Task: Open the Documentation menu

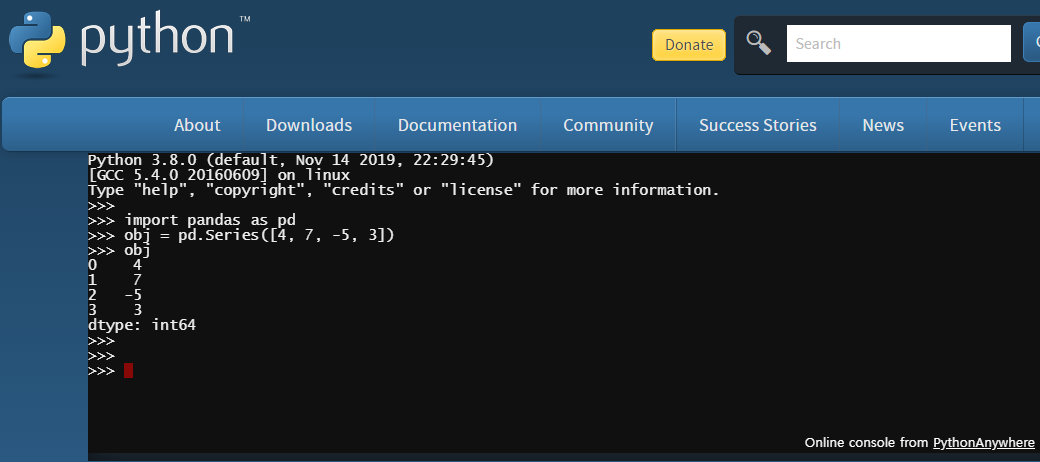Action: tap(457, 125)
